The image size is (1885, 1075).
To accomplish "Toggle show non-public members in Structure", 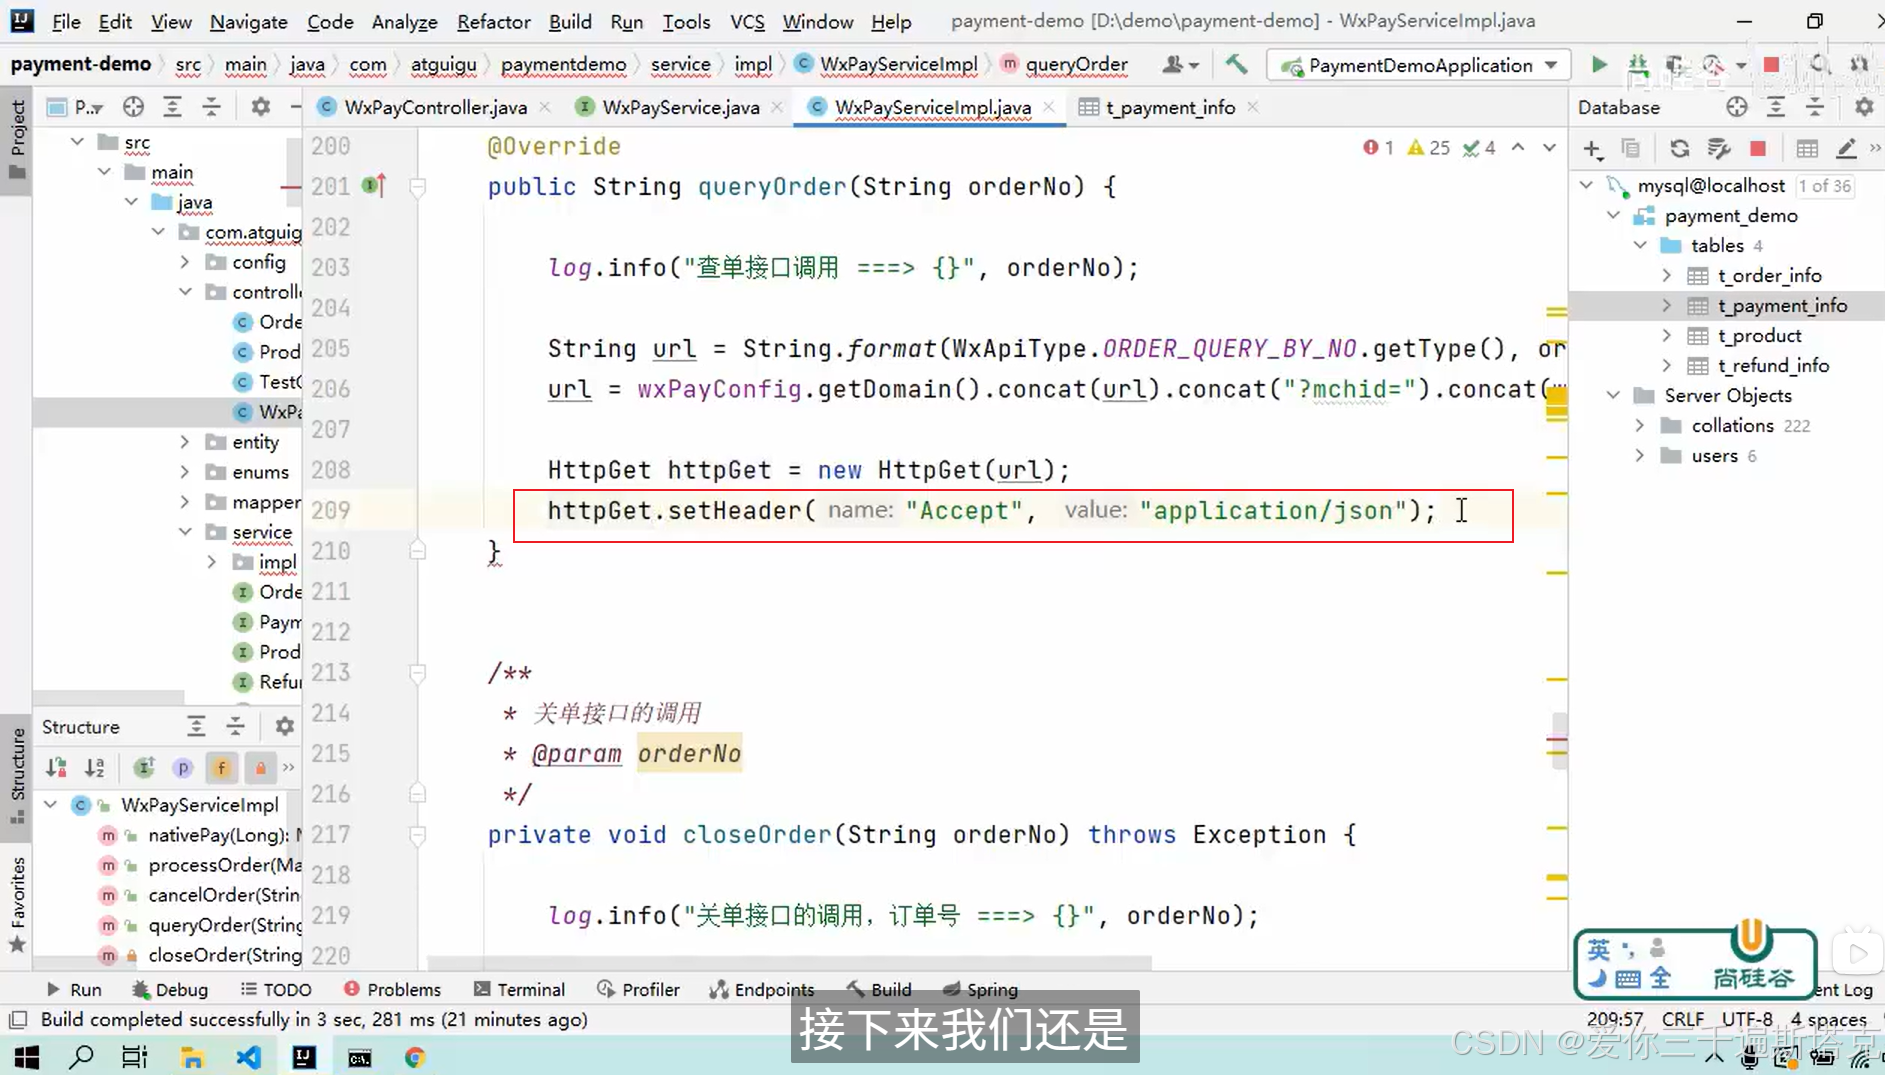I will [x=260, y=768].
